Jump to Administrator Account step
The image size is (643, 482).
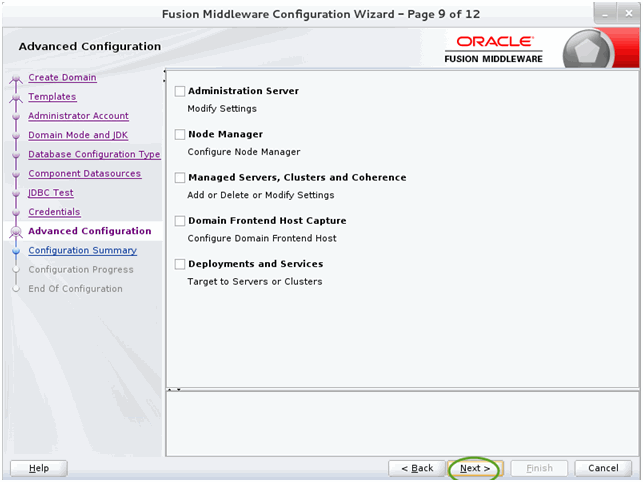tap(78, 116)
